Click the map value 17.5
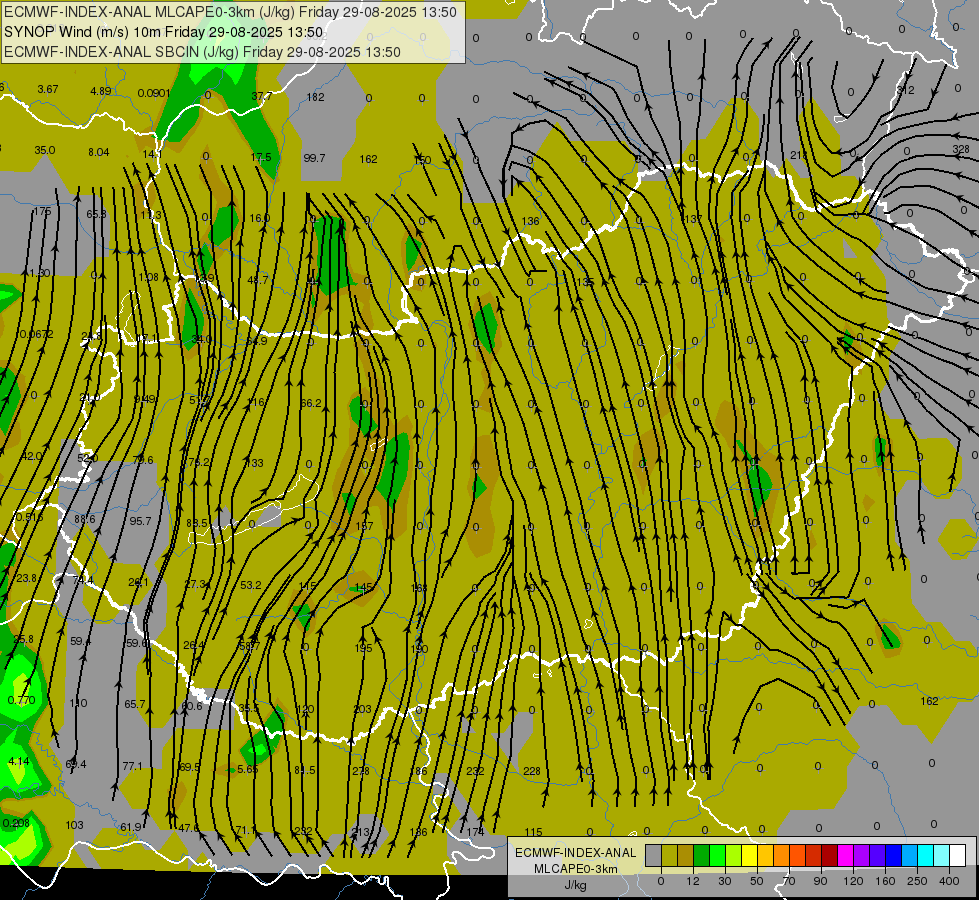This screenshot has height=900, width=979. pyautogui.click(x=261, y=157)
